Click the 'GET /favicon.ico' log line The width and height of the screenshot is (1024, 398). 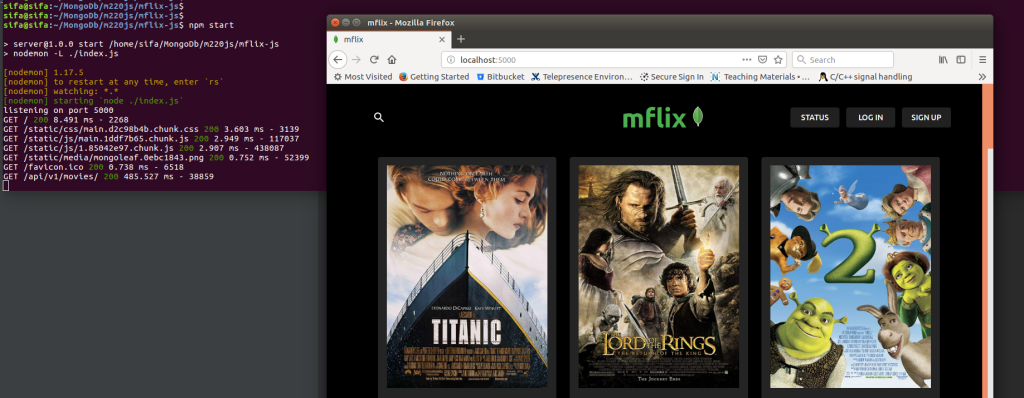93,167
